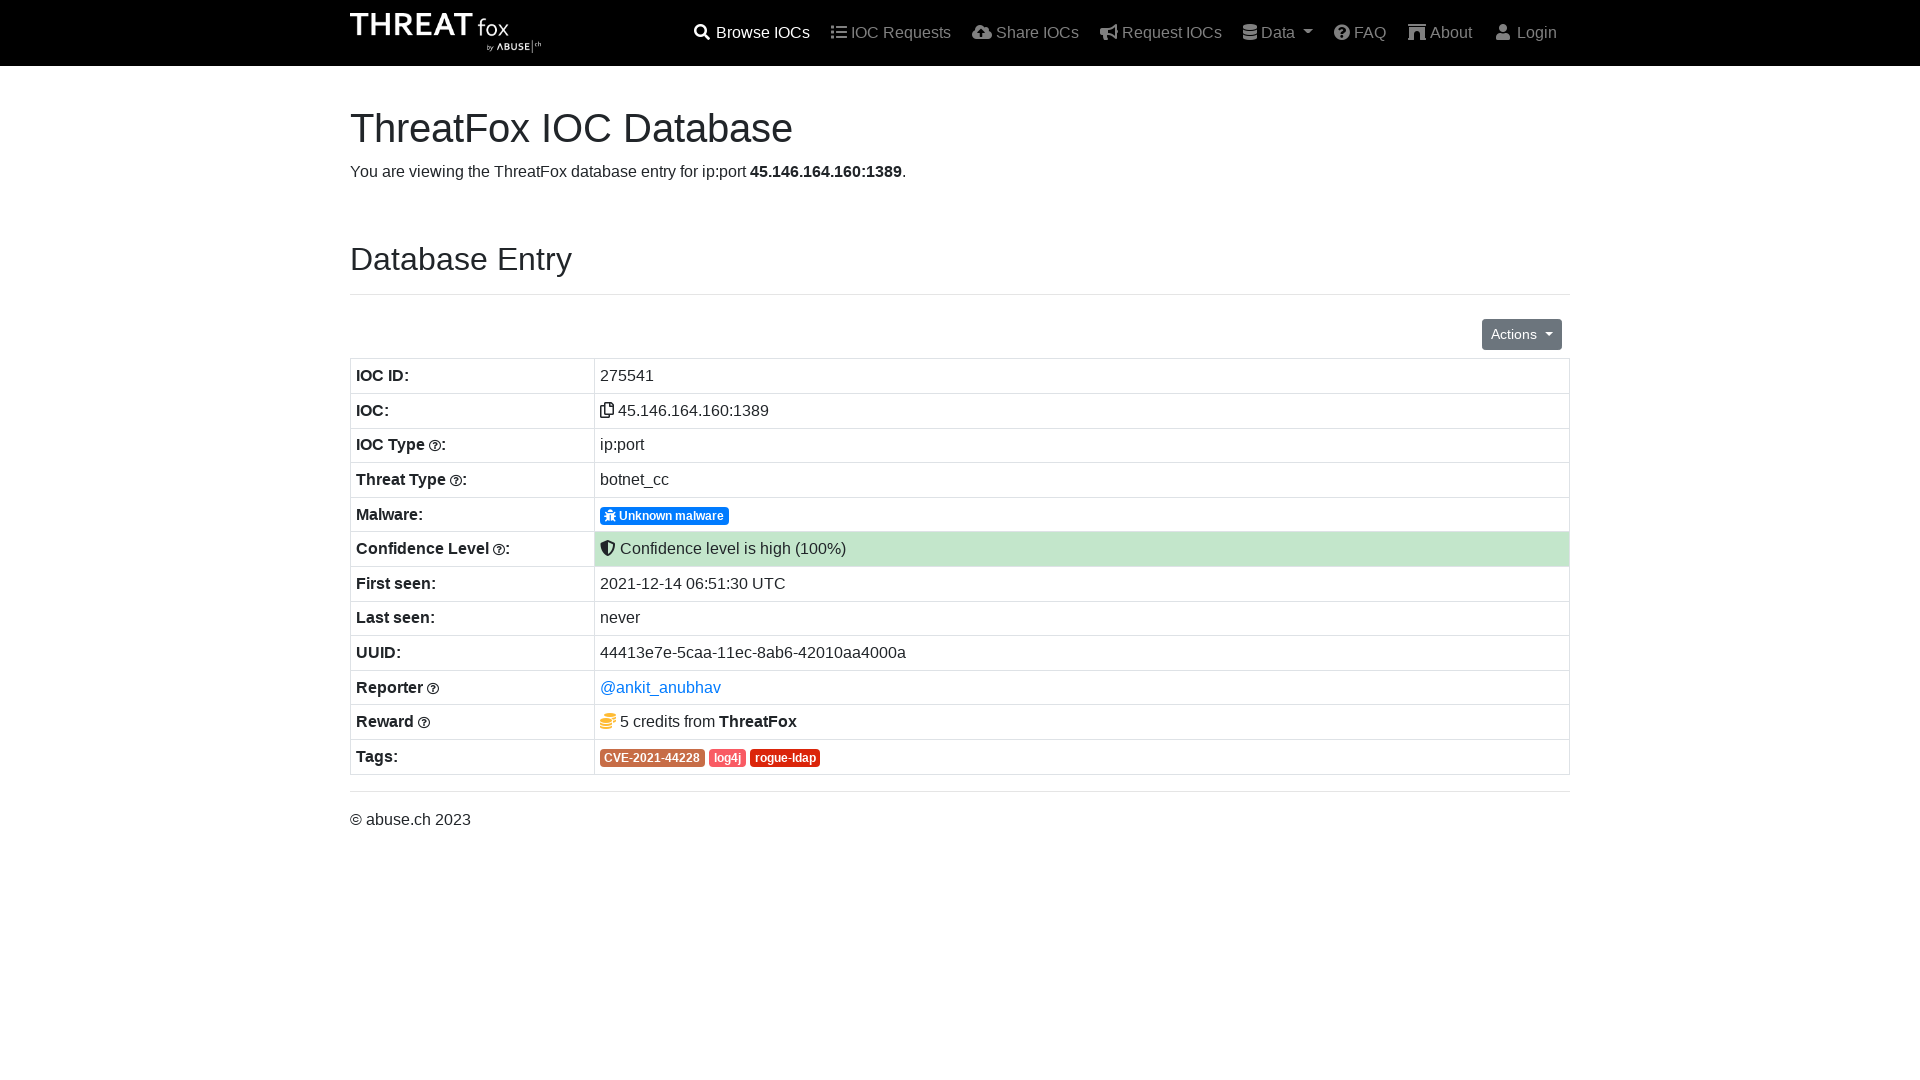Open Browse IOCs page

pos(752,33)
